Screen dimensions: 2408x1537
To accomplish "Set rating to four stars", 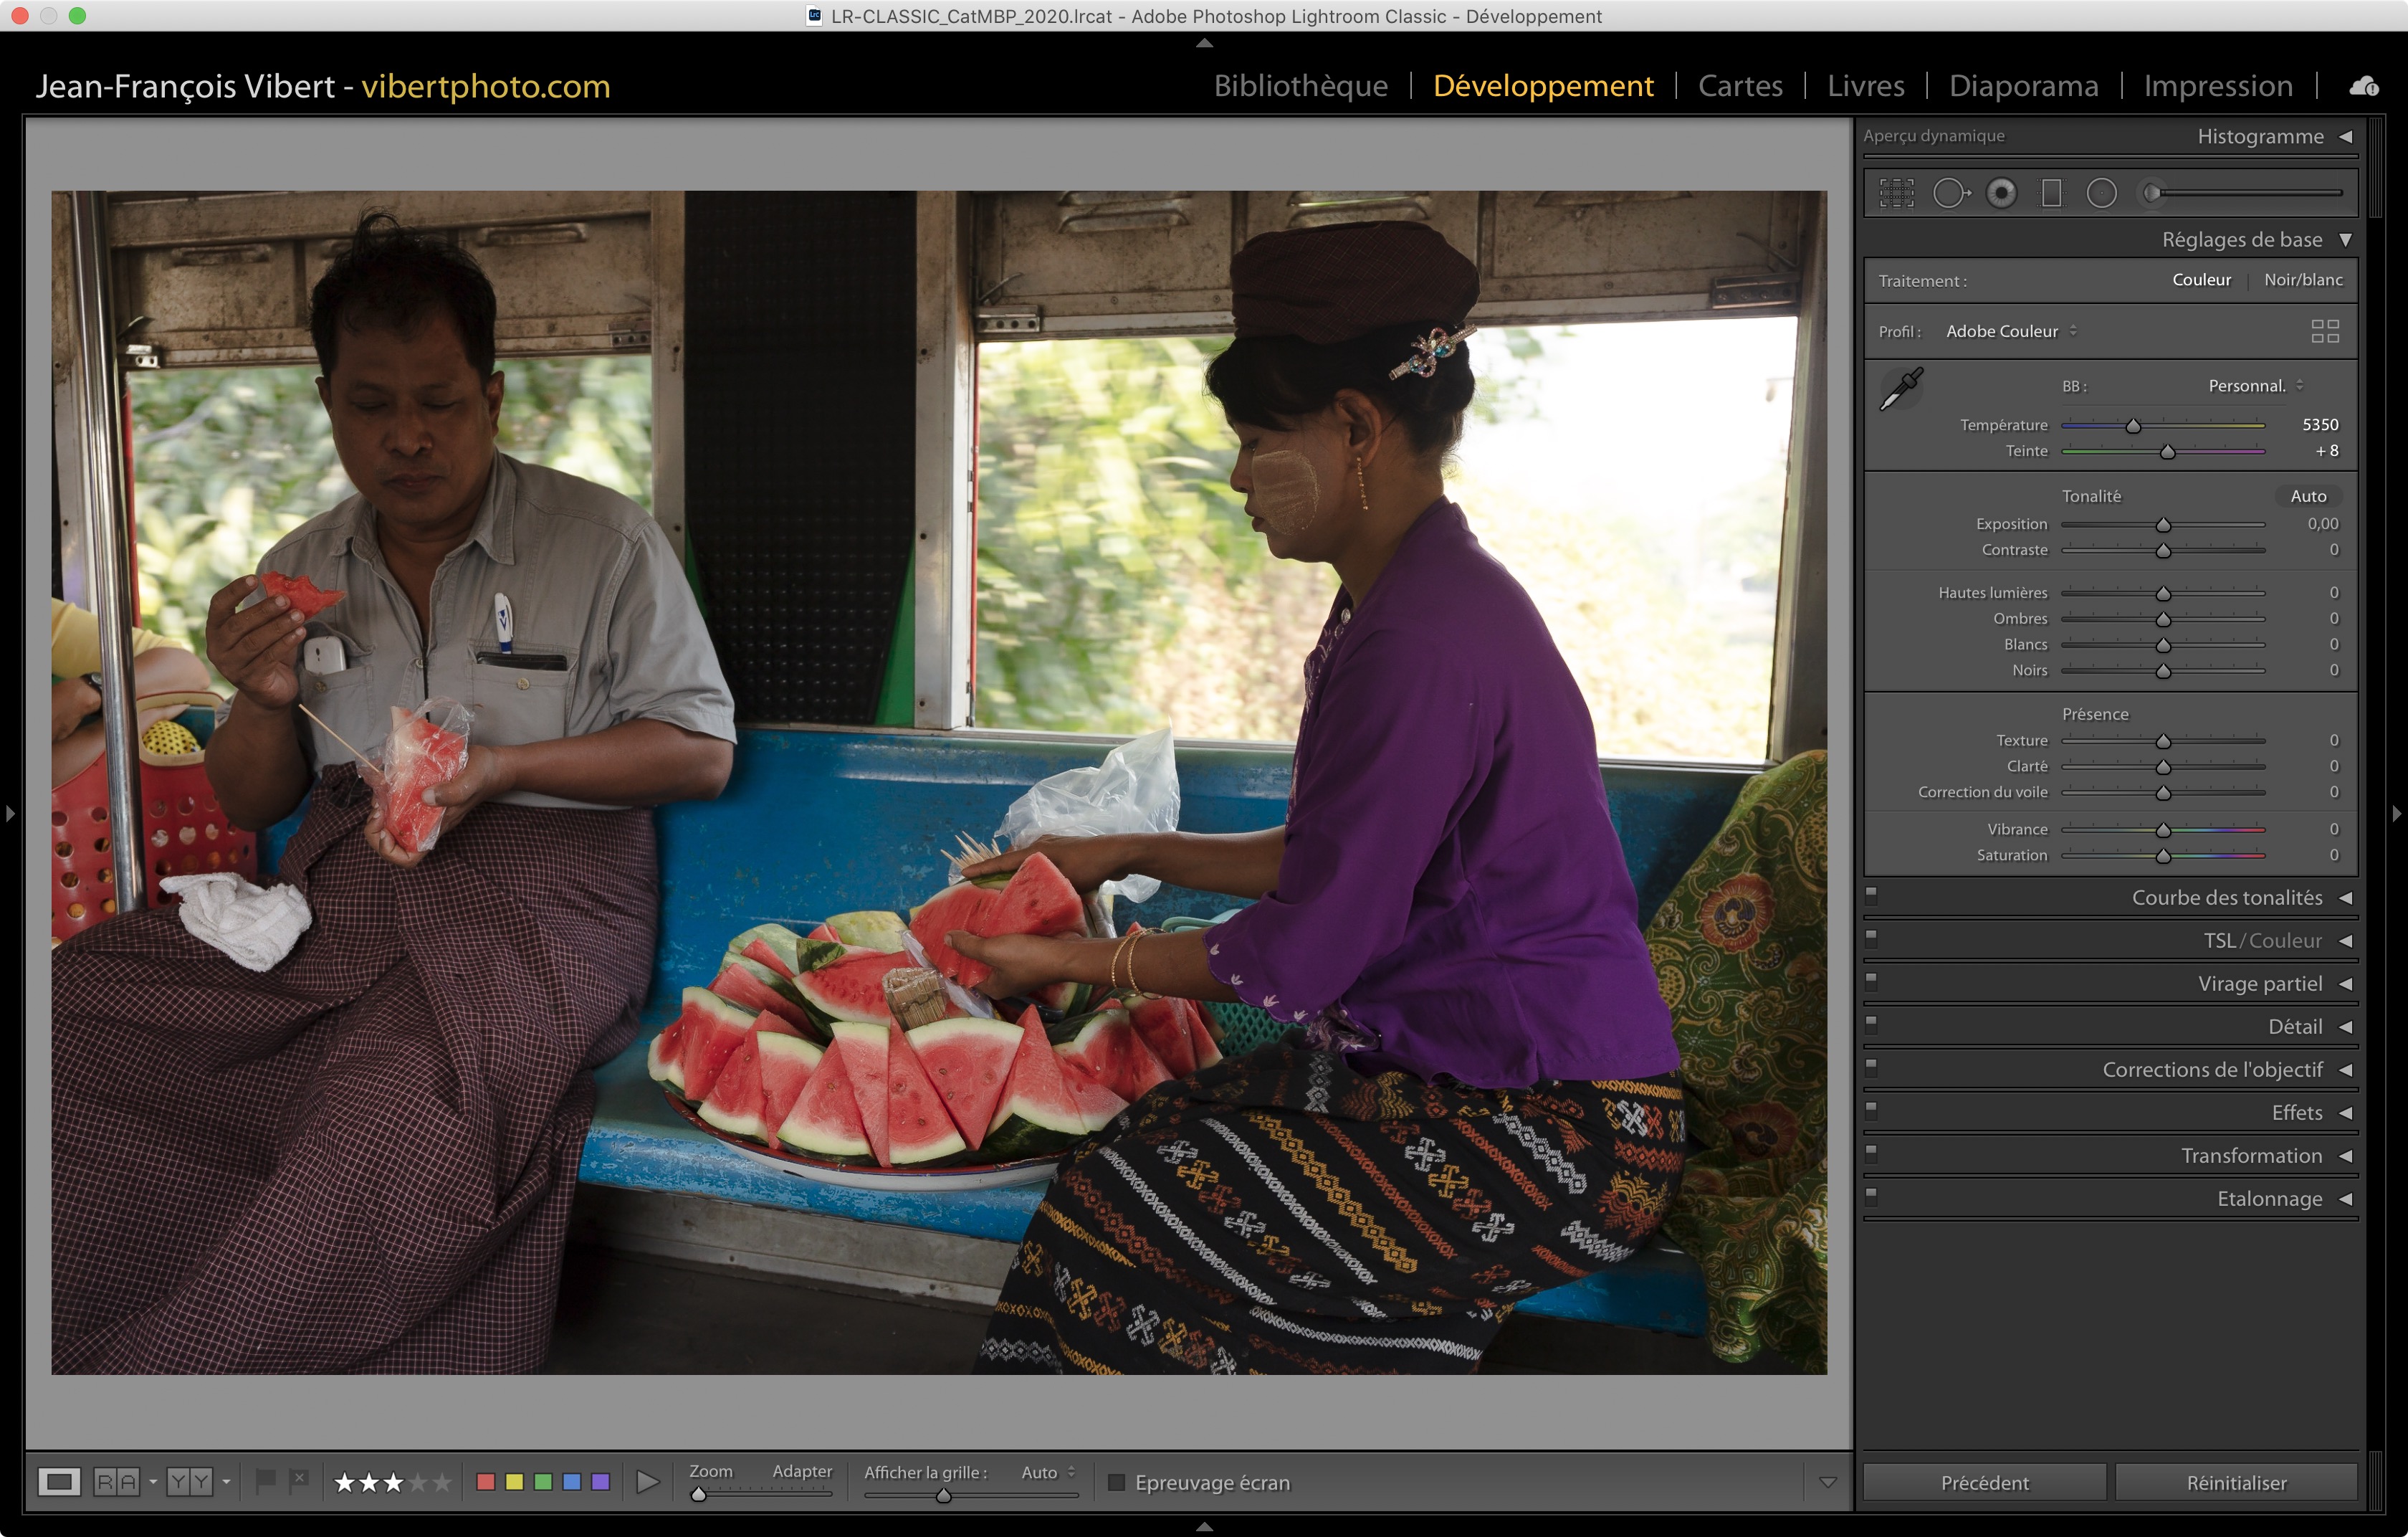I will pyautogui.click(x=418, y=1482).
